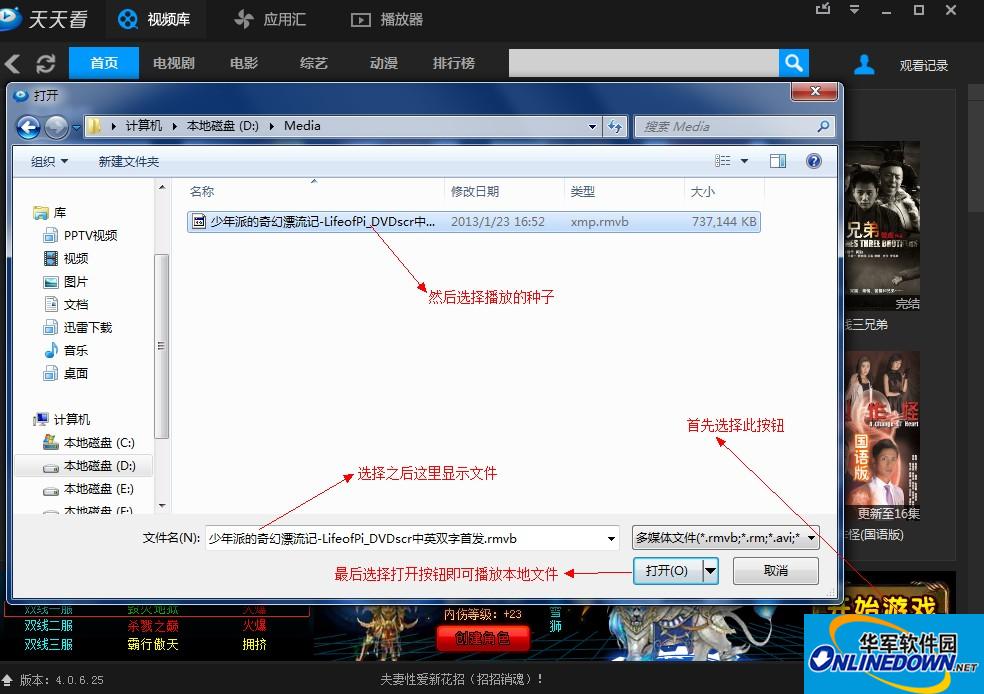The height and width of the screenshot is (694, 984).
Task: Click the user avatar icon near 观看记录
Action: pyautogui.click(x=863, y=63)
